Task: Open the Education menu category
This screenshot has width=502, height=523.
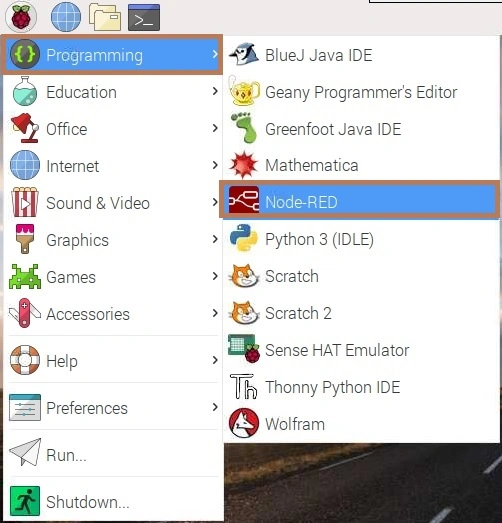Action: click(112, 91)
